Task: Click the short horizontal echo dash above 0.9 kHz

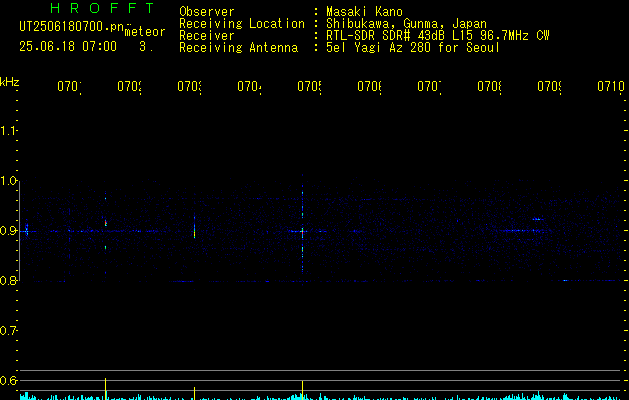Action: pyautogui.click(x=538, y=219)
